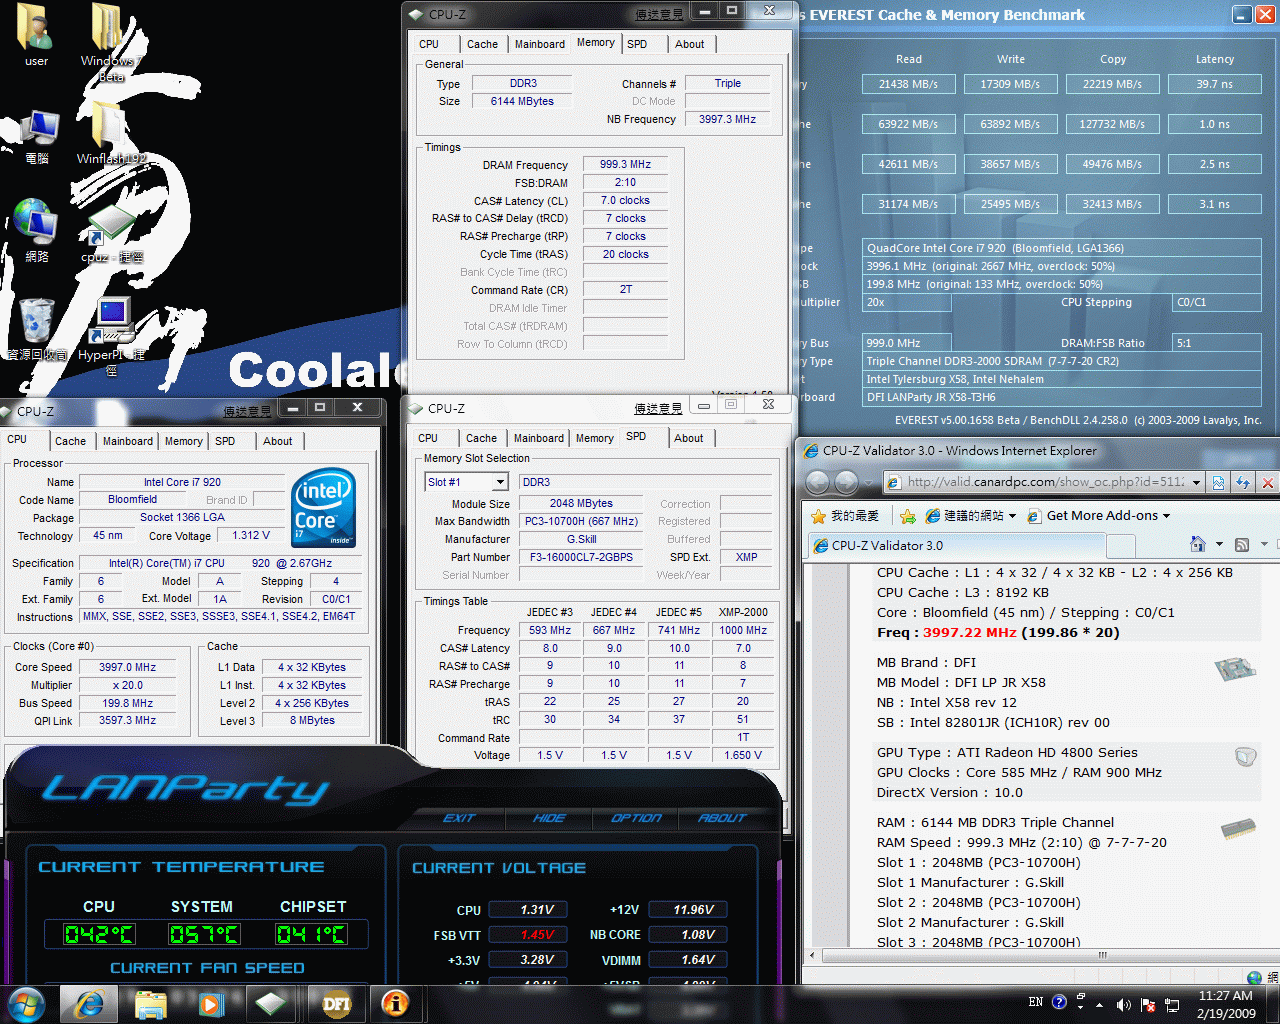Open About tab in SPD CPU-Z window

tap(688, 438)
